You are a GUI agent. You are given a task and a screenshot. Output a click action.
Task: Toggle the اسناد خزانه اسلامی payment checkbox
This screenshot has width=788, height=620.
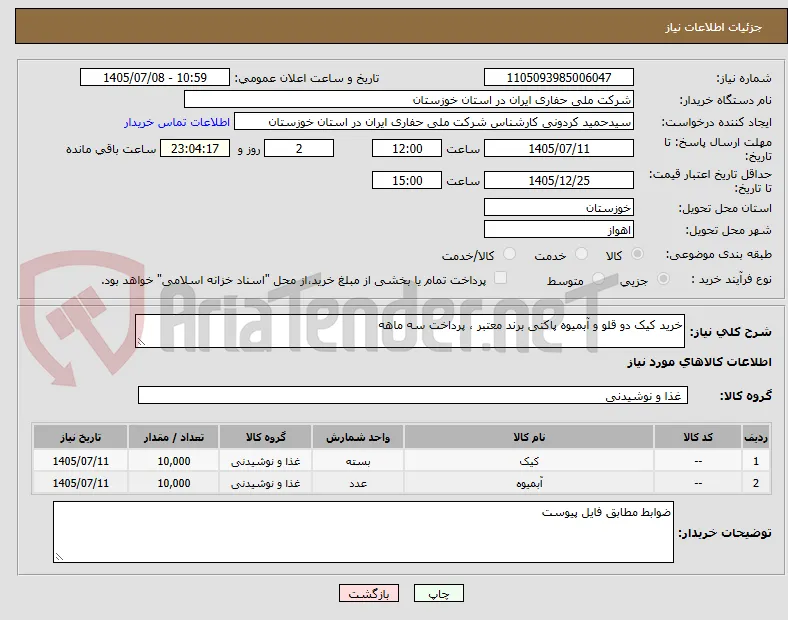tap(501, 278)
